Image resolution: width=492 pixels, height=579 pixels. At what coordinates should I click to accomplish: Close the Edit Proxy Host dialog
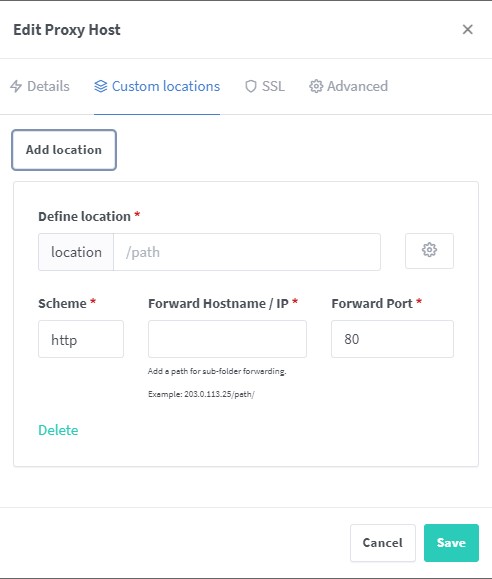pyautogui.click(x=468, y=29)
